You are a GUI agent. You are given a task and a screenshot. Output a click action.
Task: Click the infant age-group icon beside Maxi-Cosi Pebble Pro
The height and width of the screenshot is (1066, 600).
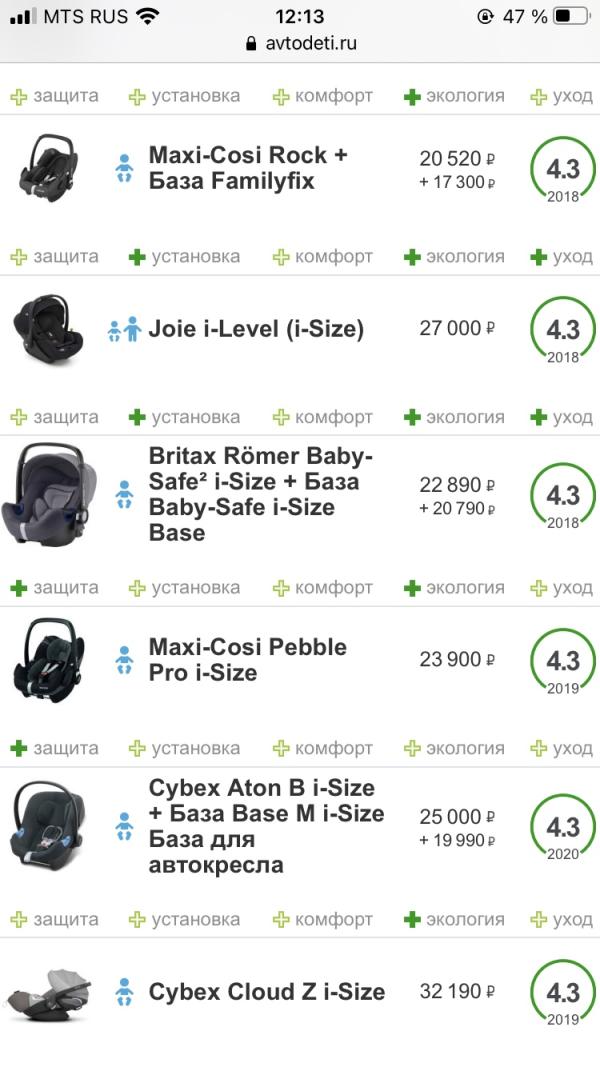[124, 660]
